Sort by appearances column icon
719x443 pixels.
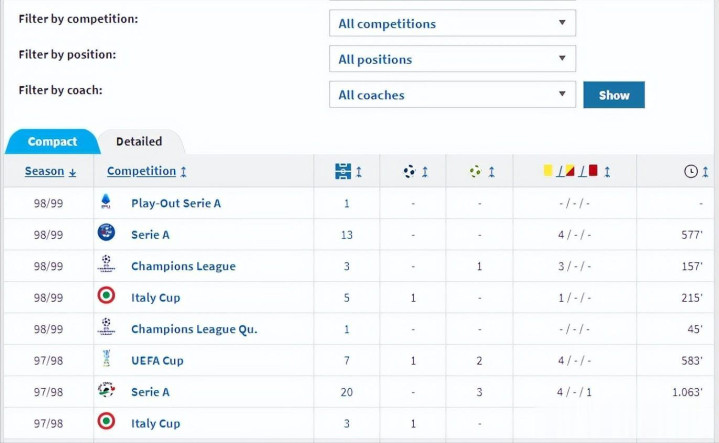click(343, 172)
